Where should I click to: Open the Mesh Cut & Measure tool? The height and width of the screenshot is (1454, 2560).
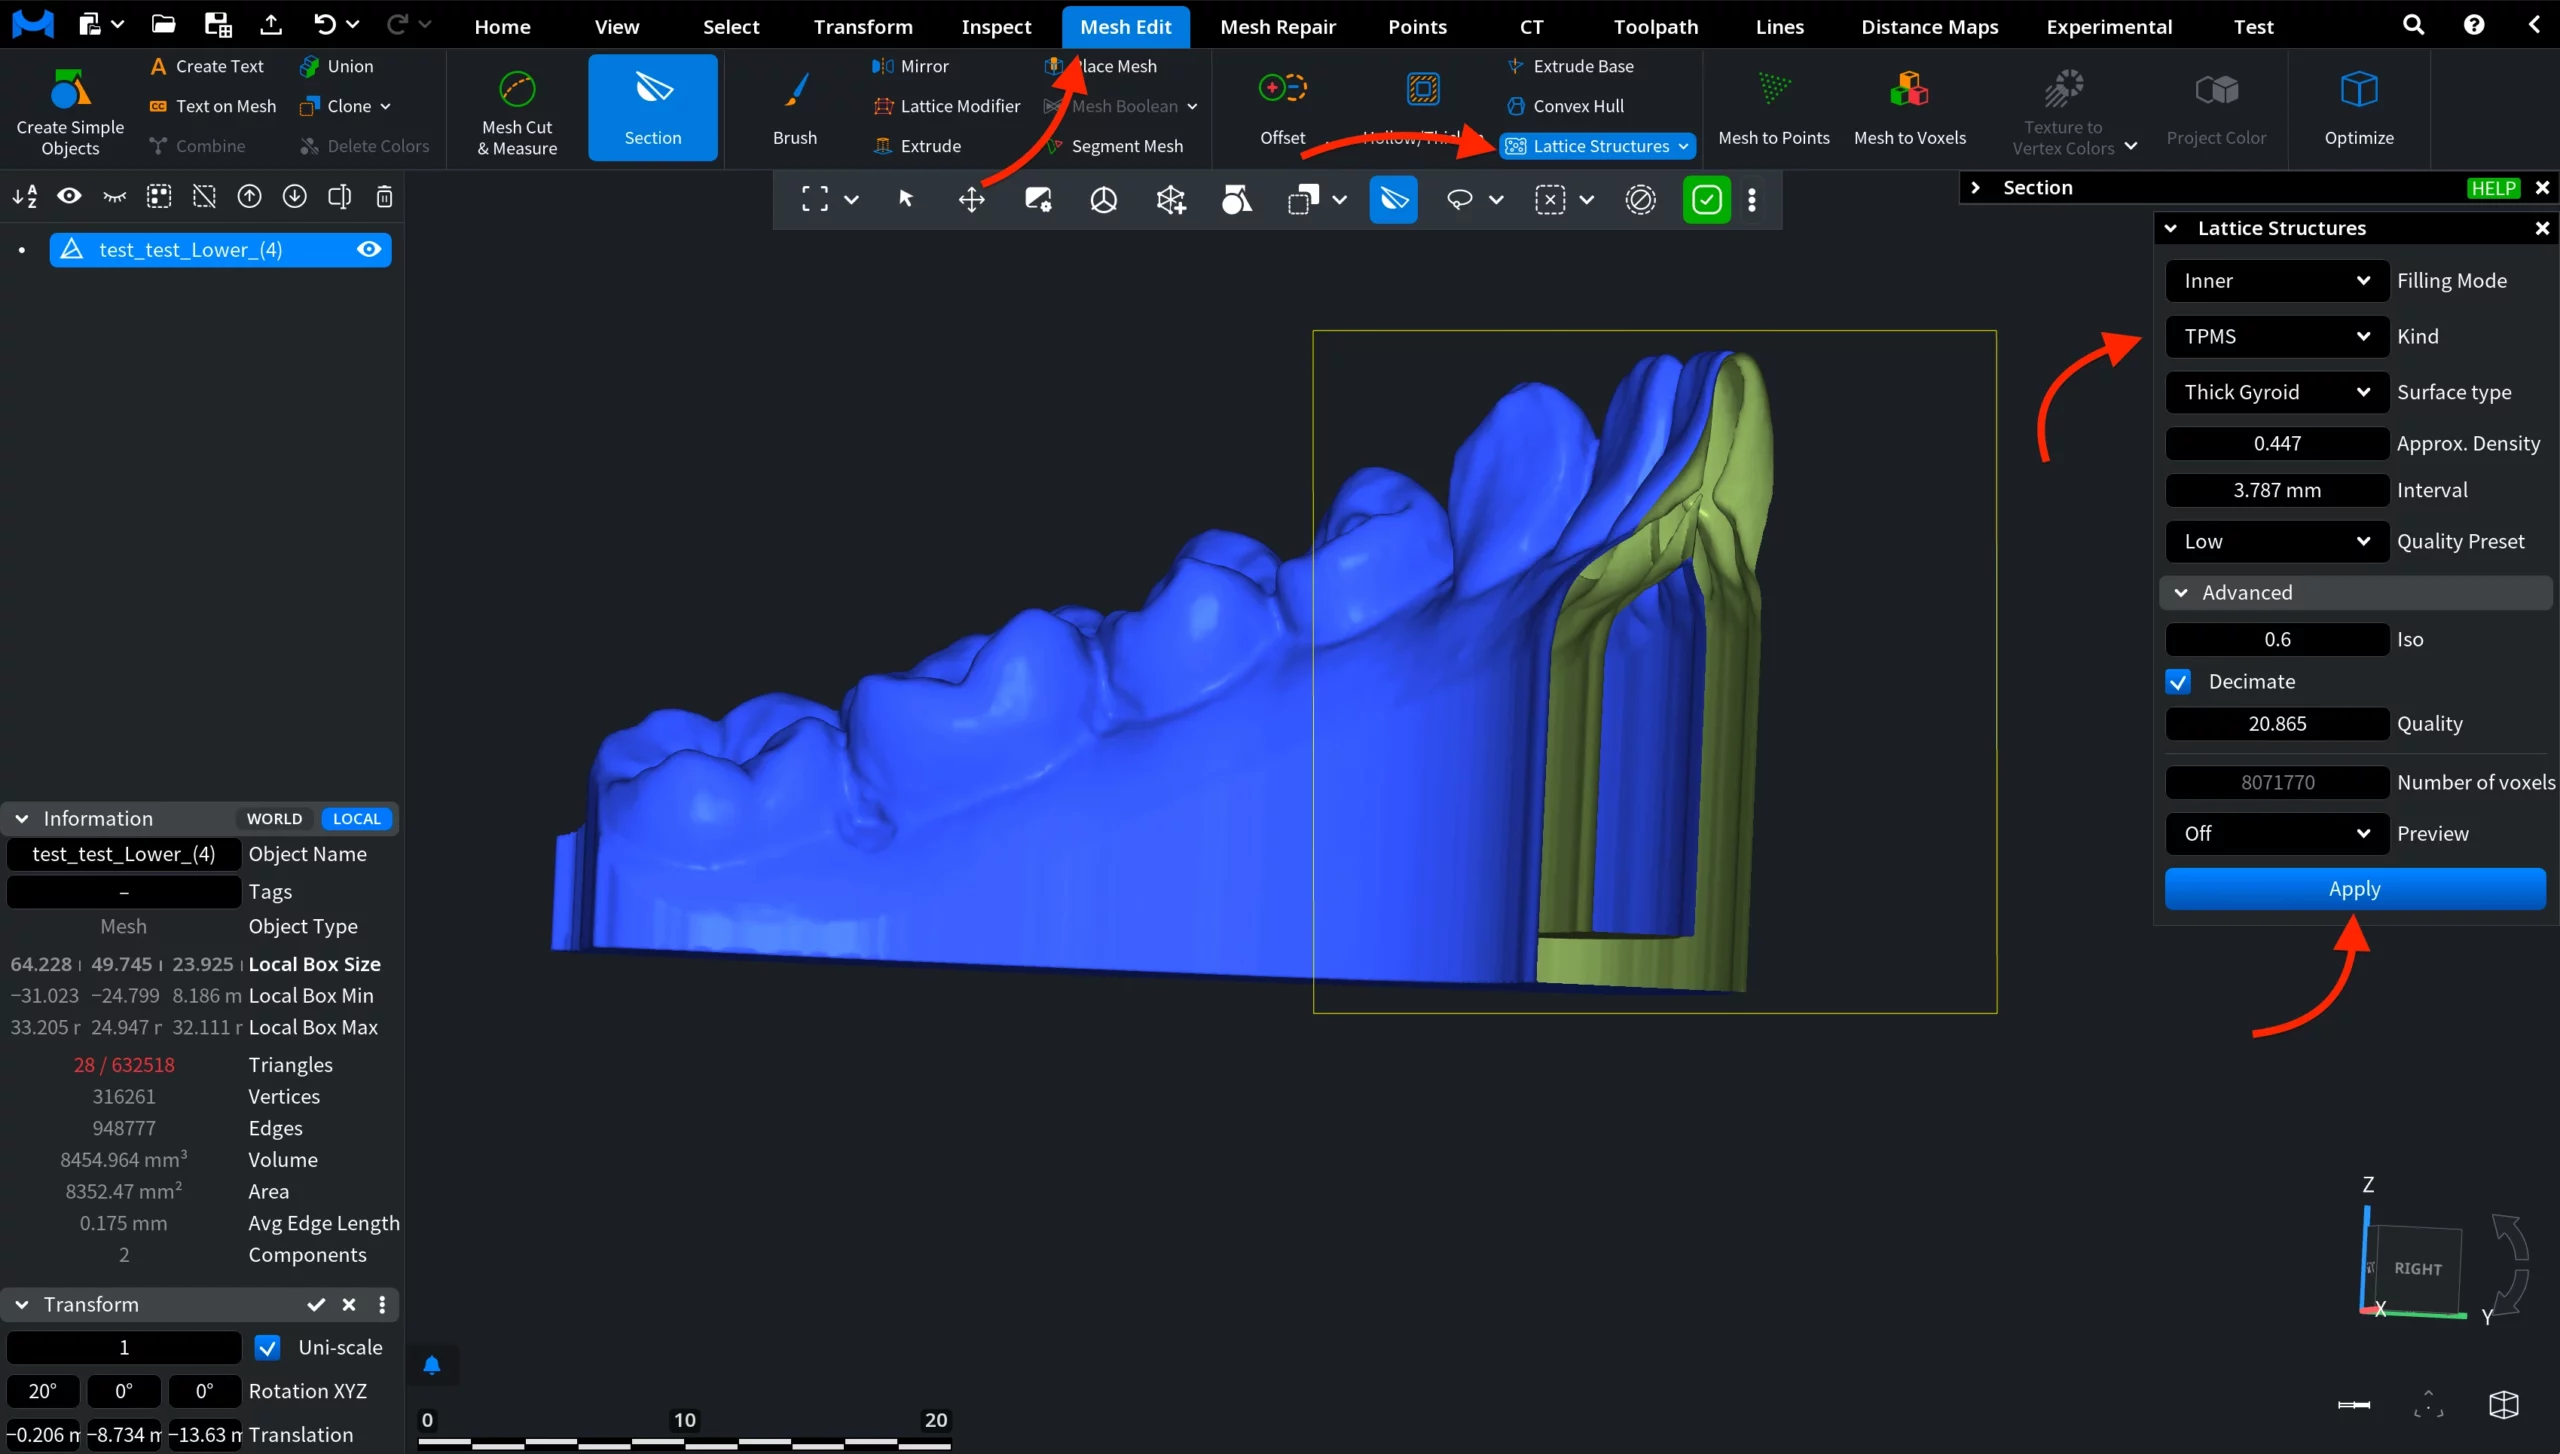click(x=515, y=110)
